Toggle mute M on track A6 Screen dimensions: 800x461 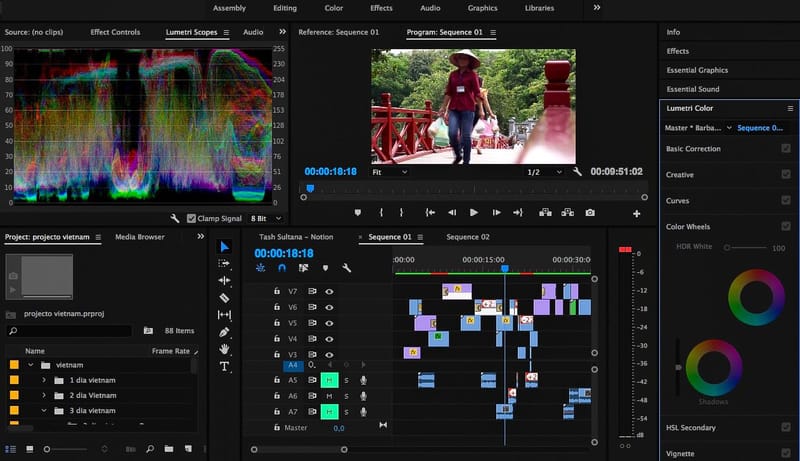(x=329, y=396)
